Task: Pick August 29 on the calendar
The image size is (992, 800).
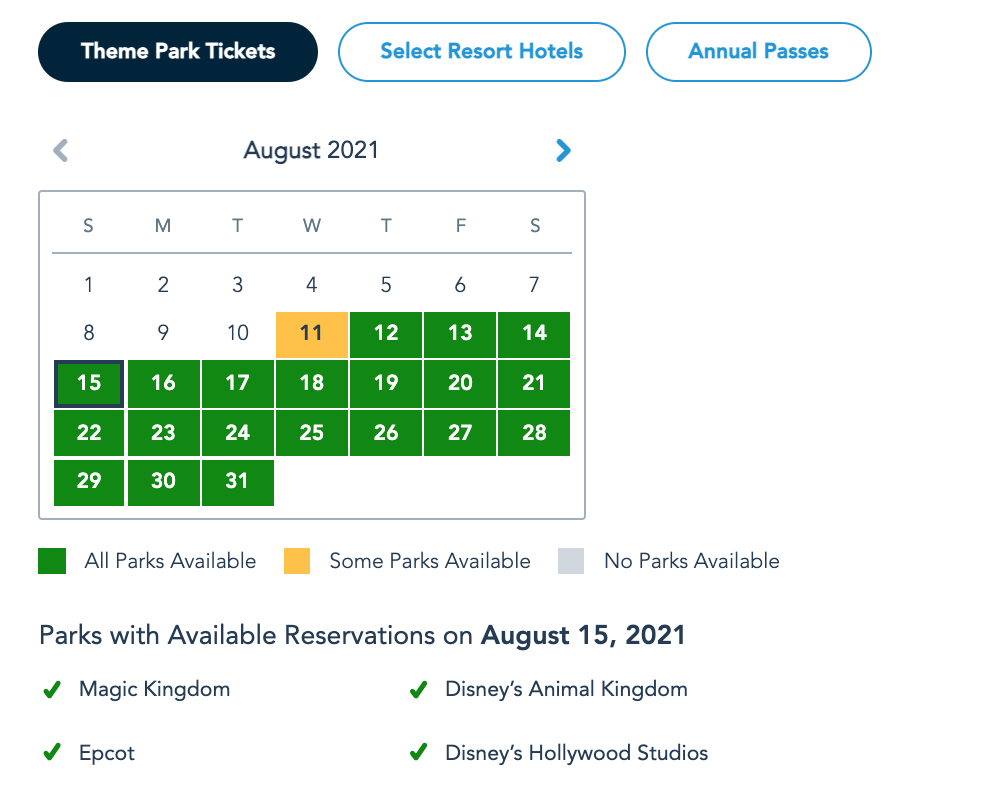Action: coord(89,481)
